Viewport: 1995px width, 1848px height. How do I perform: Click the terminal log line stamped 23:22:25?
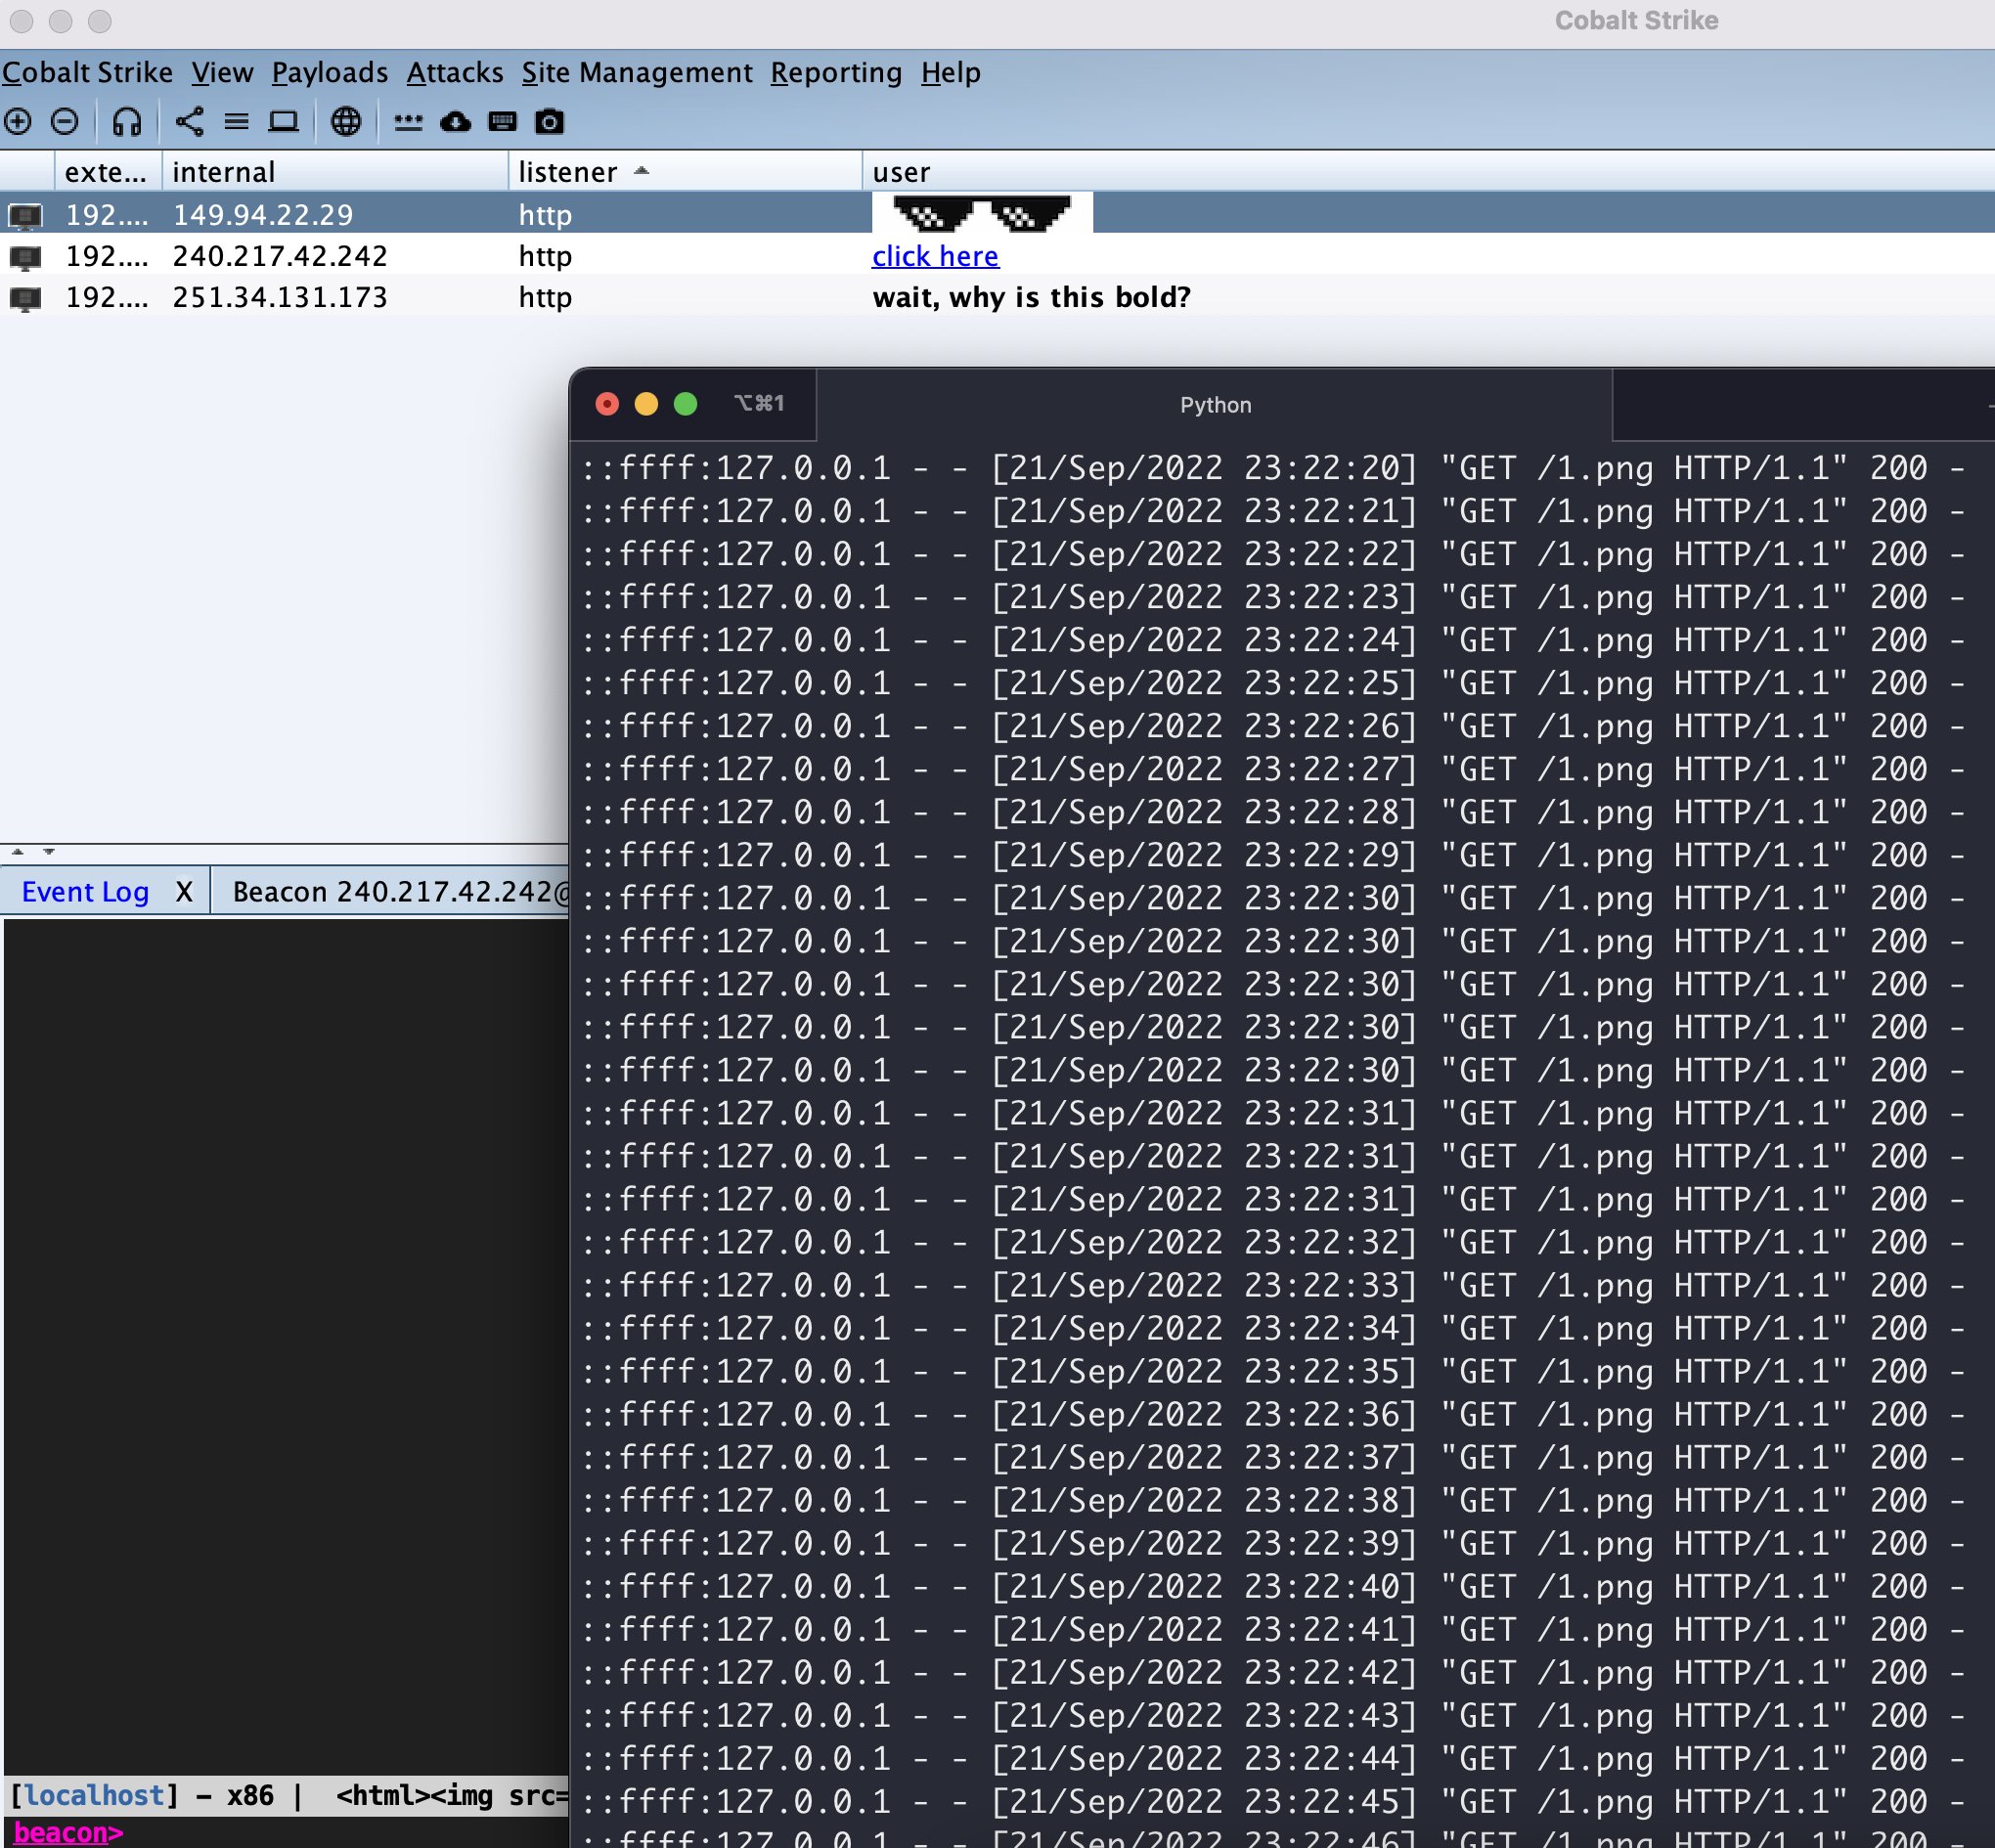coord(1273,683)
